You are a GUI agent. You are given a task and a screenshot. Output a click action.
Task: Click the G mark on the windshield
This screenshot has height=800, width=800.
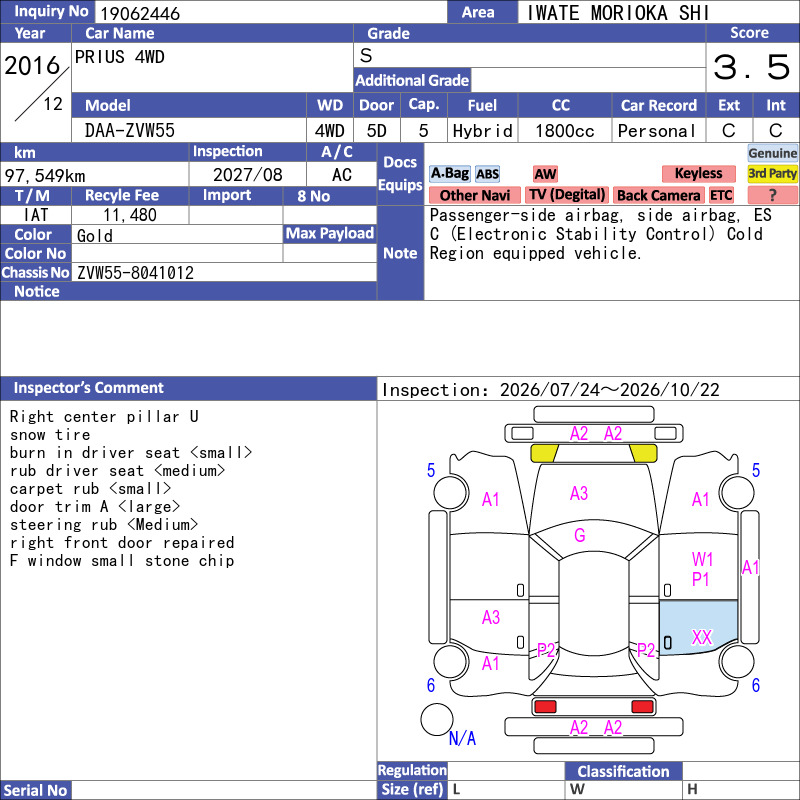[580, 535]
